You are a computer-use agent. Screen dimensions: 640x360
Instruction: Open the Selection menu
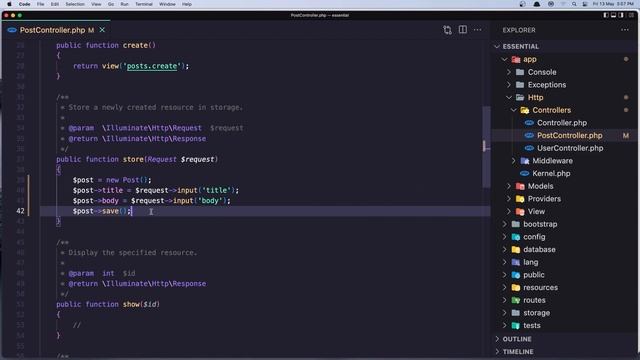pyautogui.click(x=75, y=4)
